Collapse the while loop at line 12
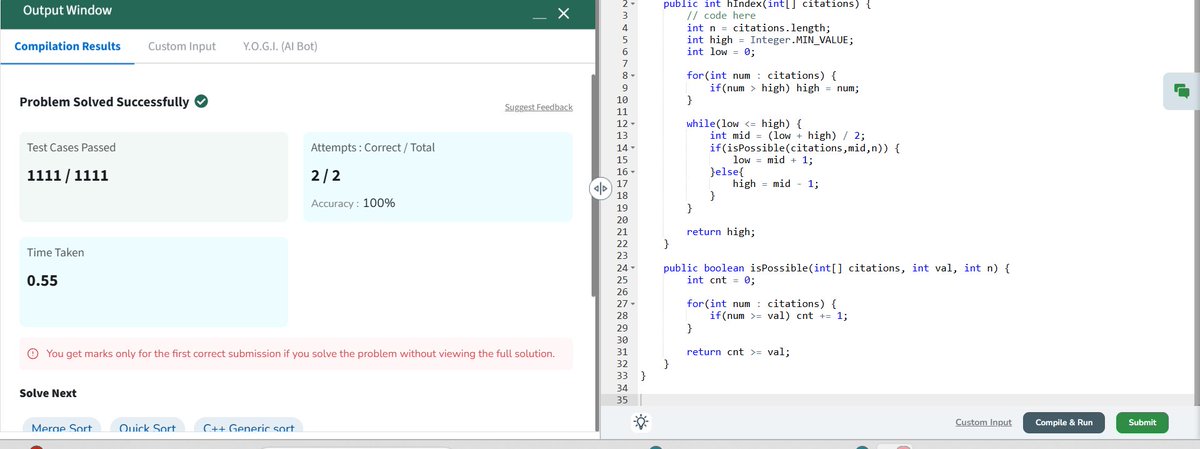Viewport: 1200px width, 449px height. (635, 123)
